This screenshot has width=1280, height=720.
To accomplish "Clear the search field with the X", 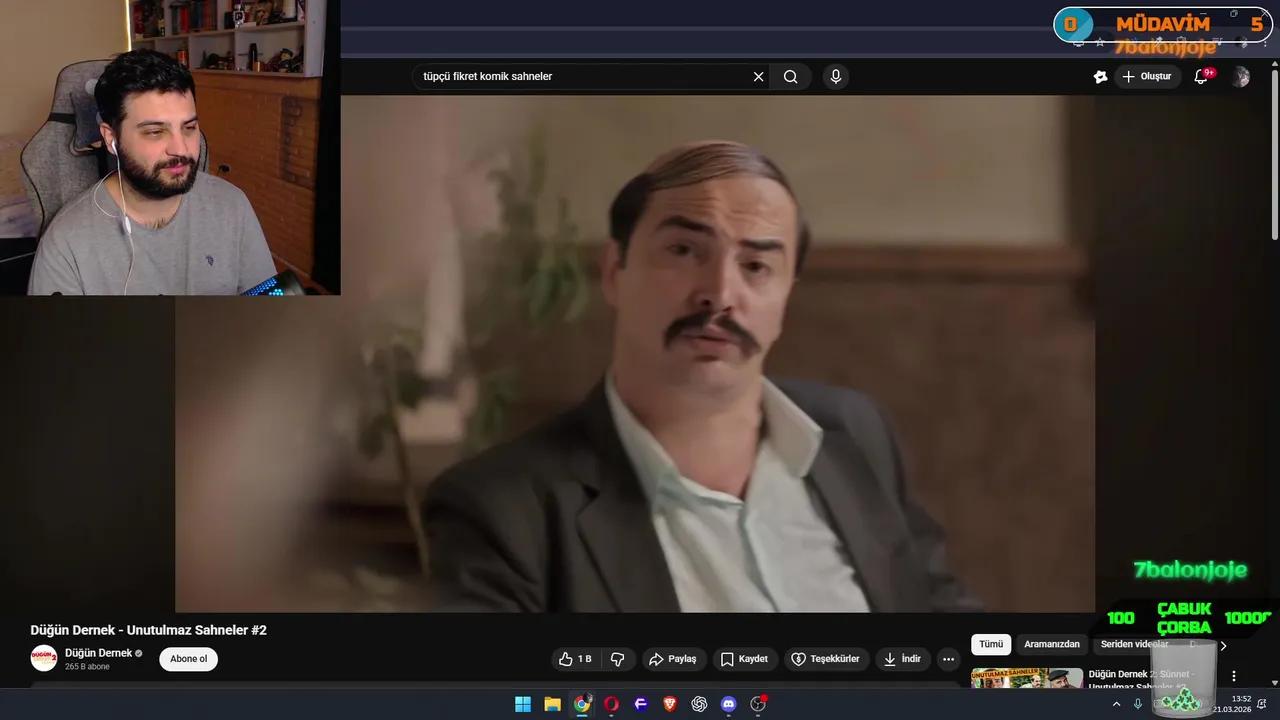I will point(758,76).
